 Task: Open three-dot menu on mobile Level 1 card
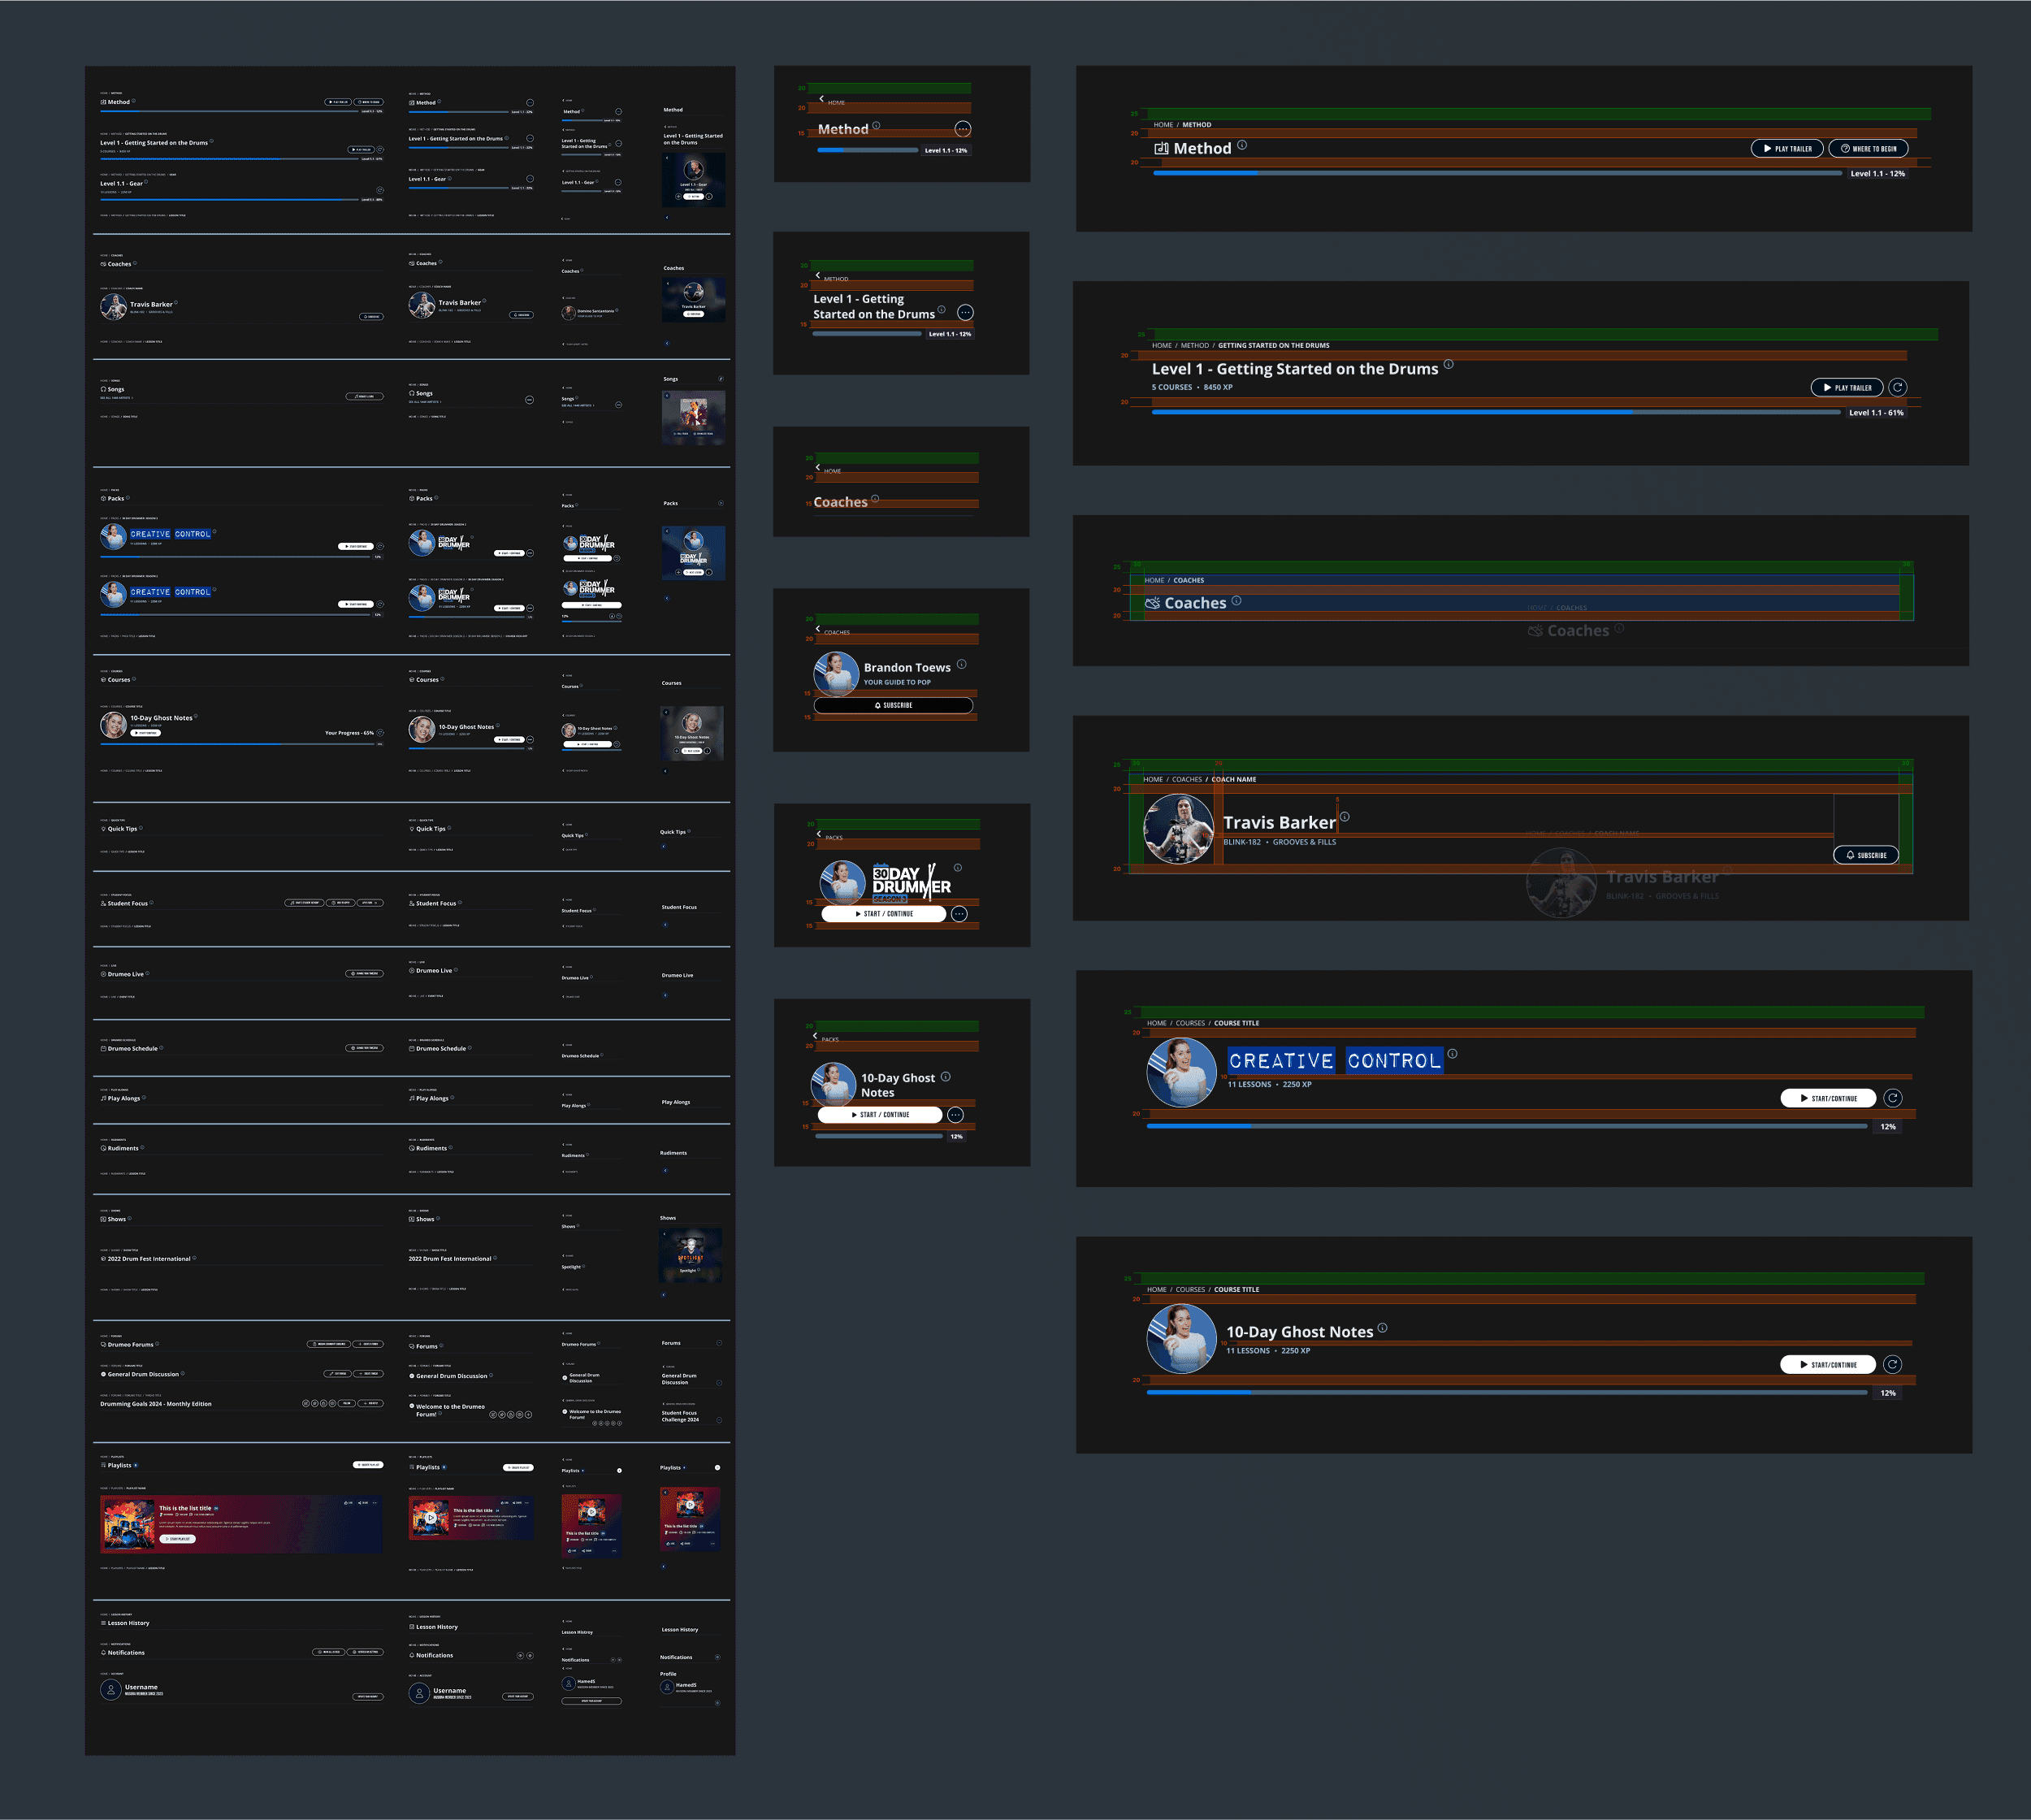[965, 313]
